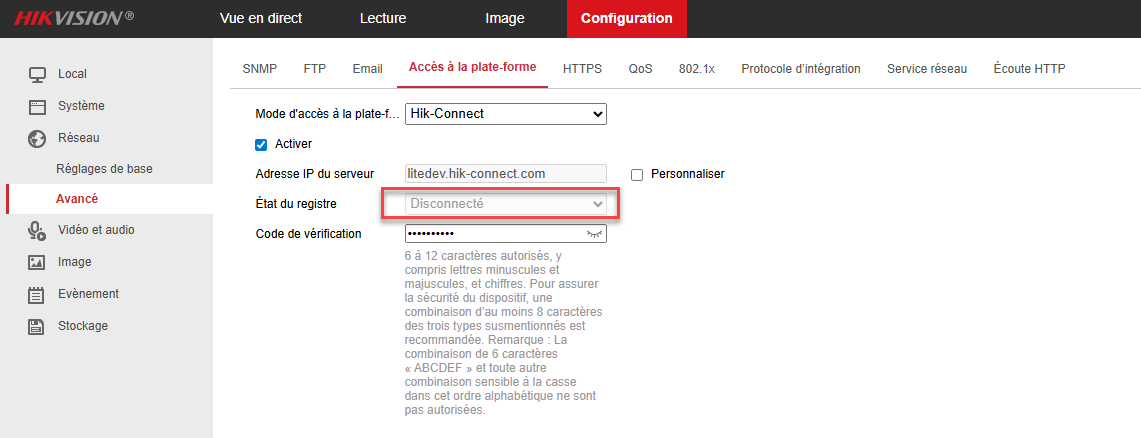Screen dimensions: 1141x438
Task: Show the verification code with eye icon
Action: coord(595,234)
